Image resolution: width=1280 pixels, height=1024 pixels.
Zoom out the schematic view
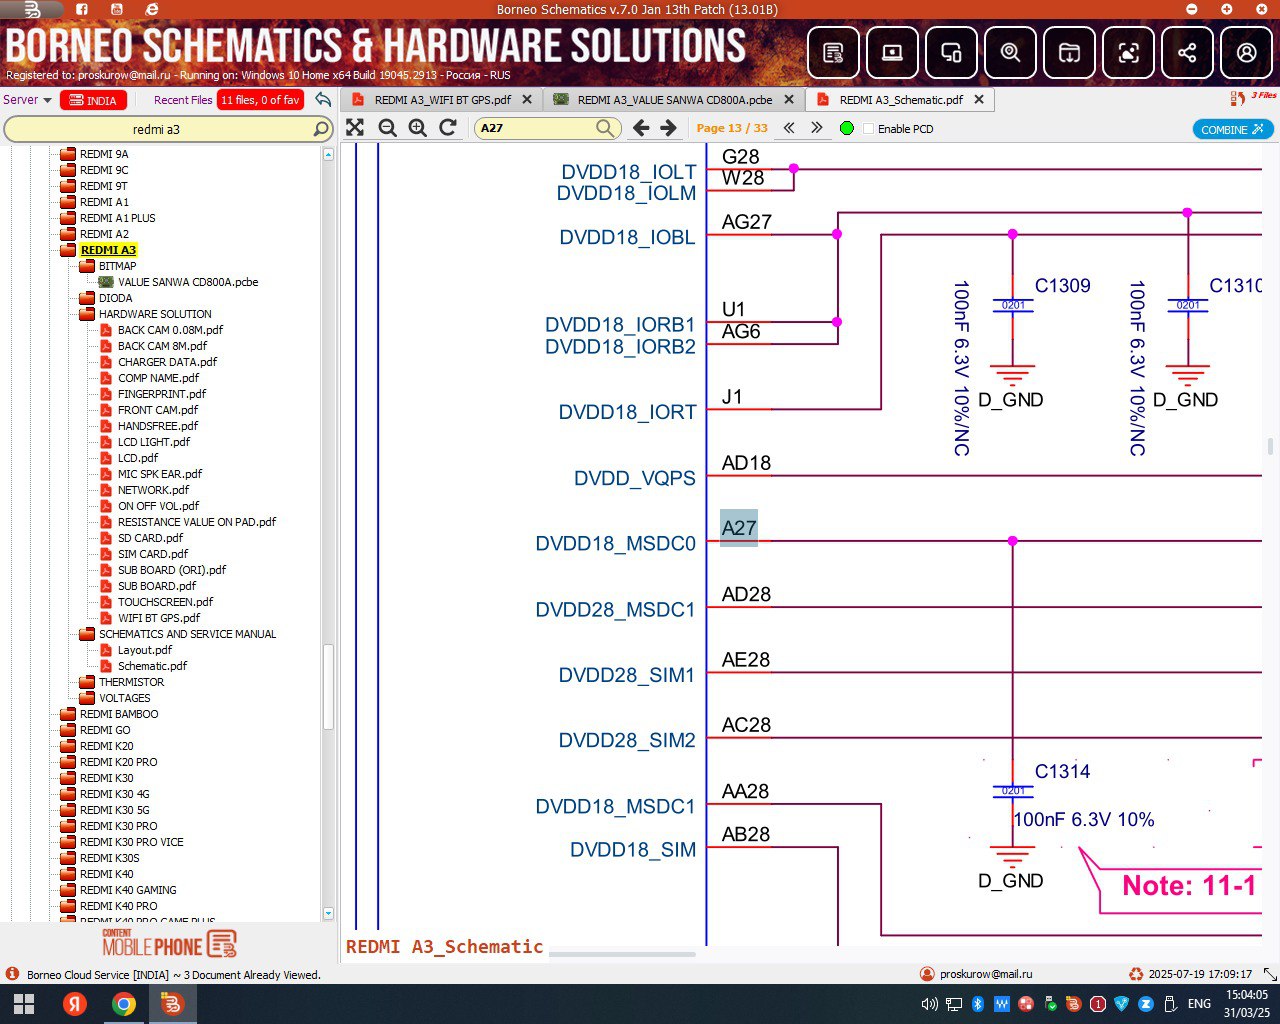pyautogui.click(x=387, y=128)
